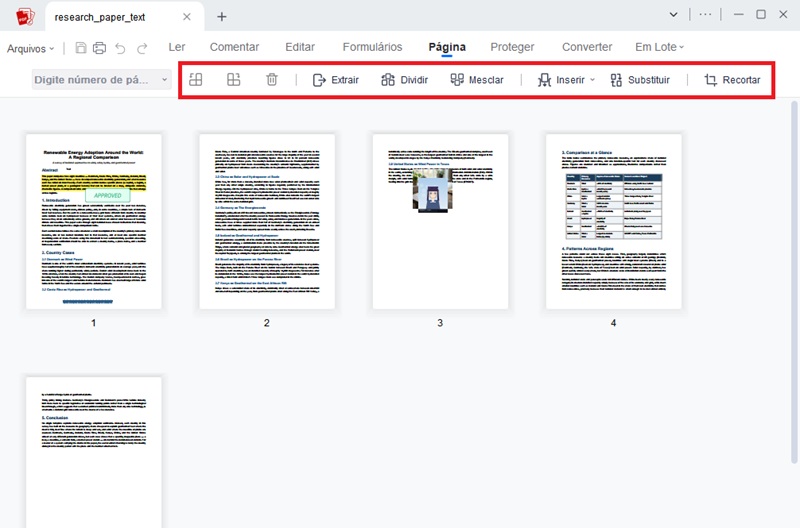Switch to the Formulários tab
Screen dimensions: 800x528
(372, 47)
